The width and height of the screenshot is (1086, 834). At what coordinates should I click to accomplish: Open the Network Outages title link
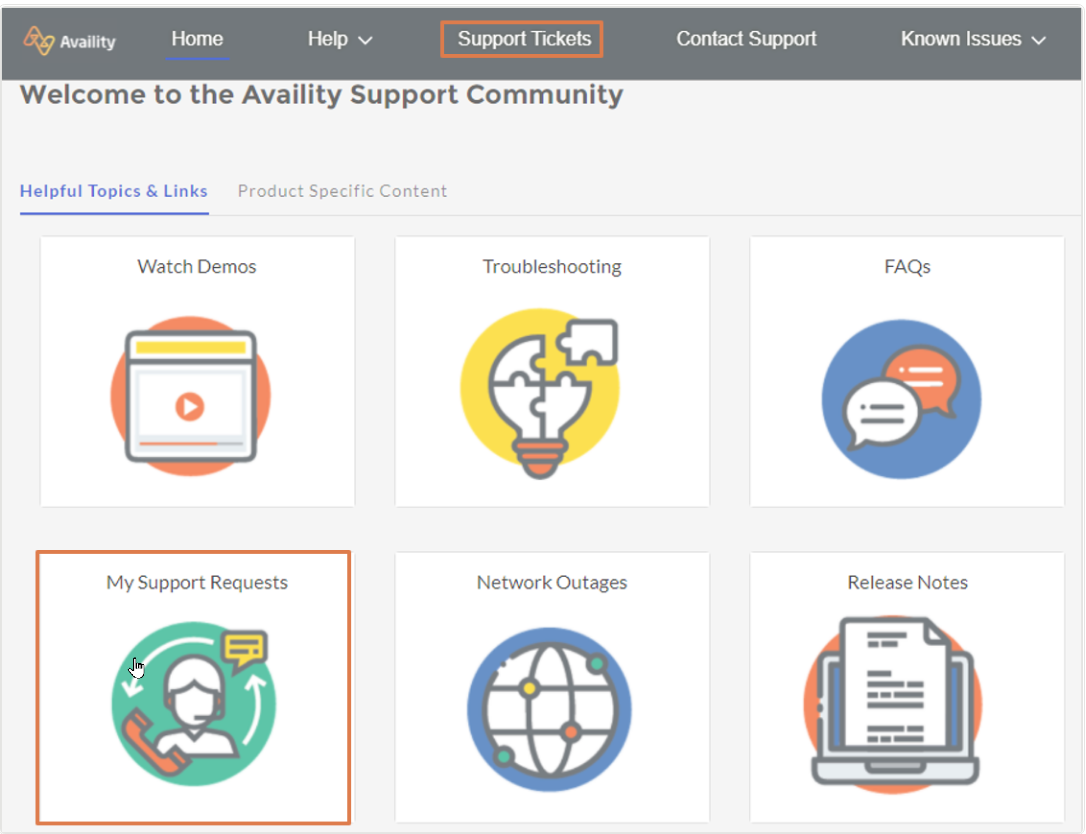pos(552,583)
